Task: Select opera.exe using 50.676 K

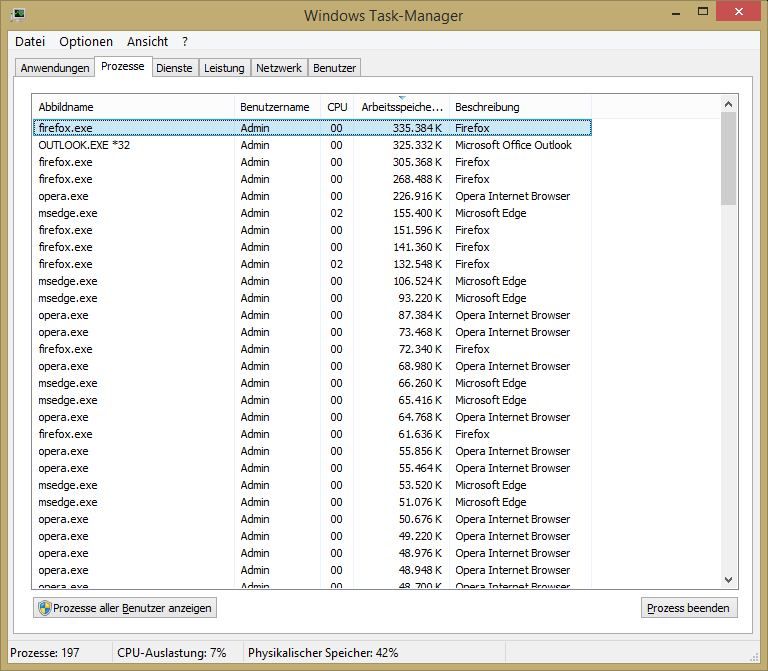Action: click(312, 519)
